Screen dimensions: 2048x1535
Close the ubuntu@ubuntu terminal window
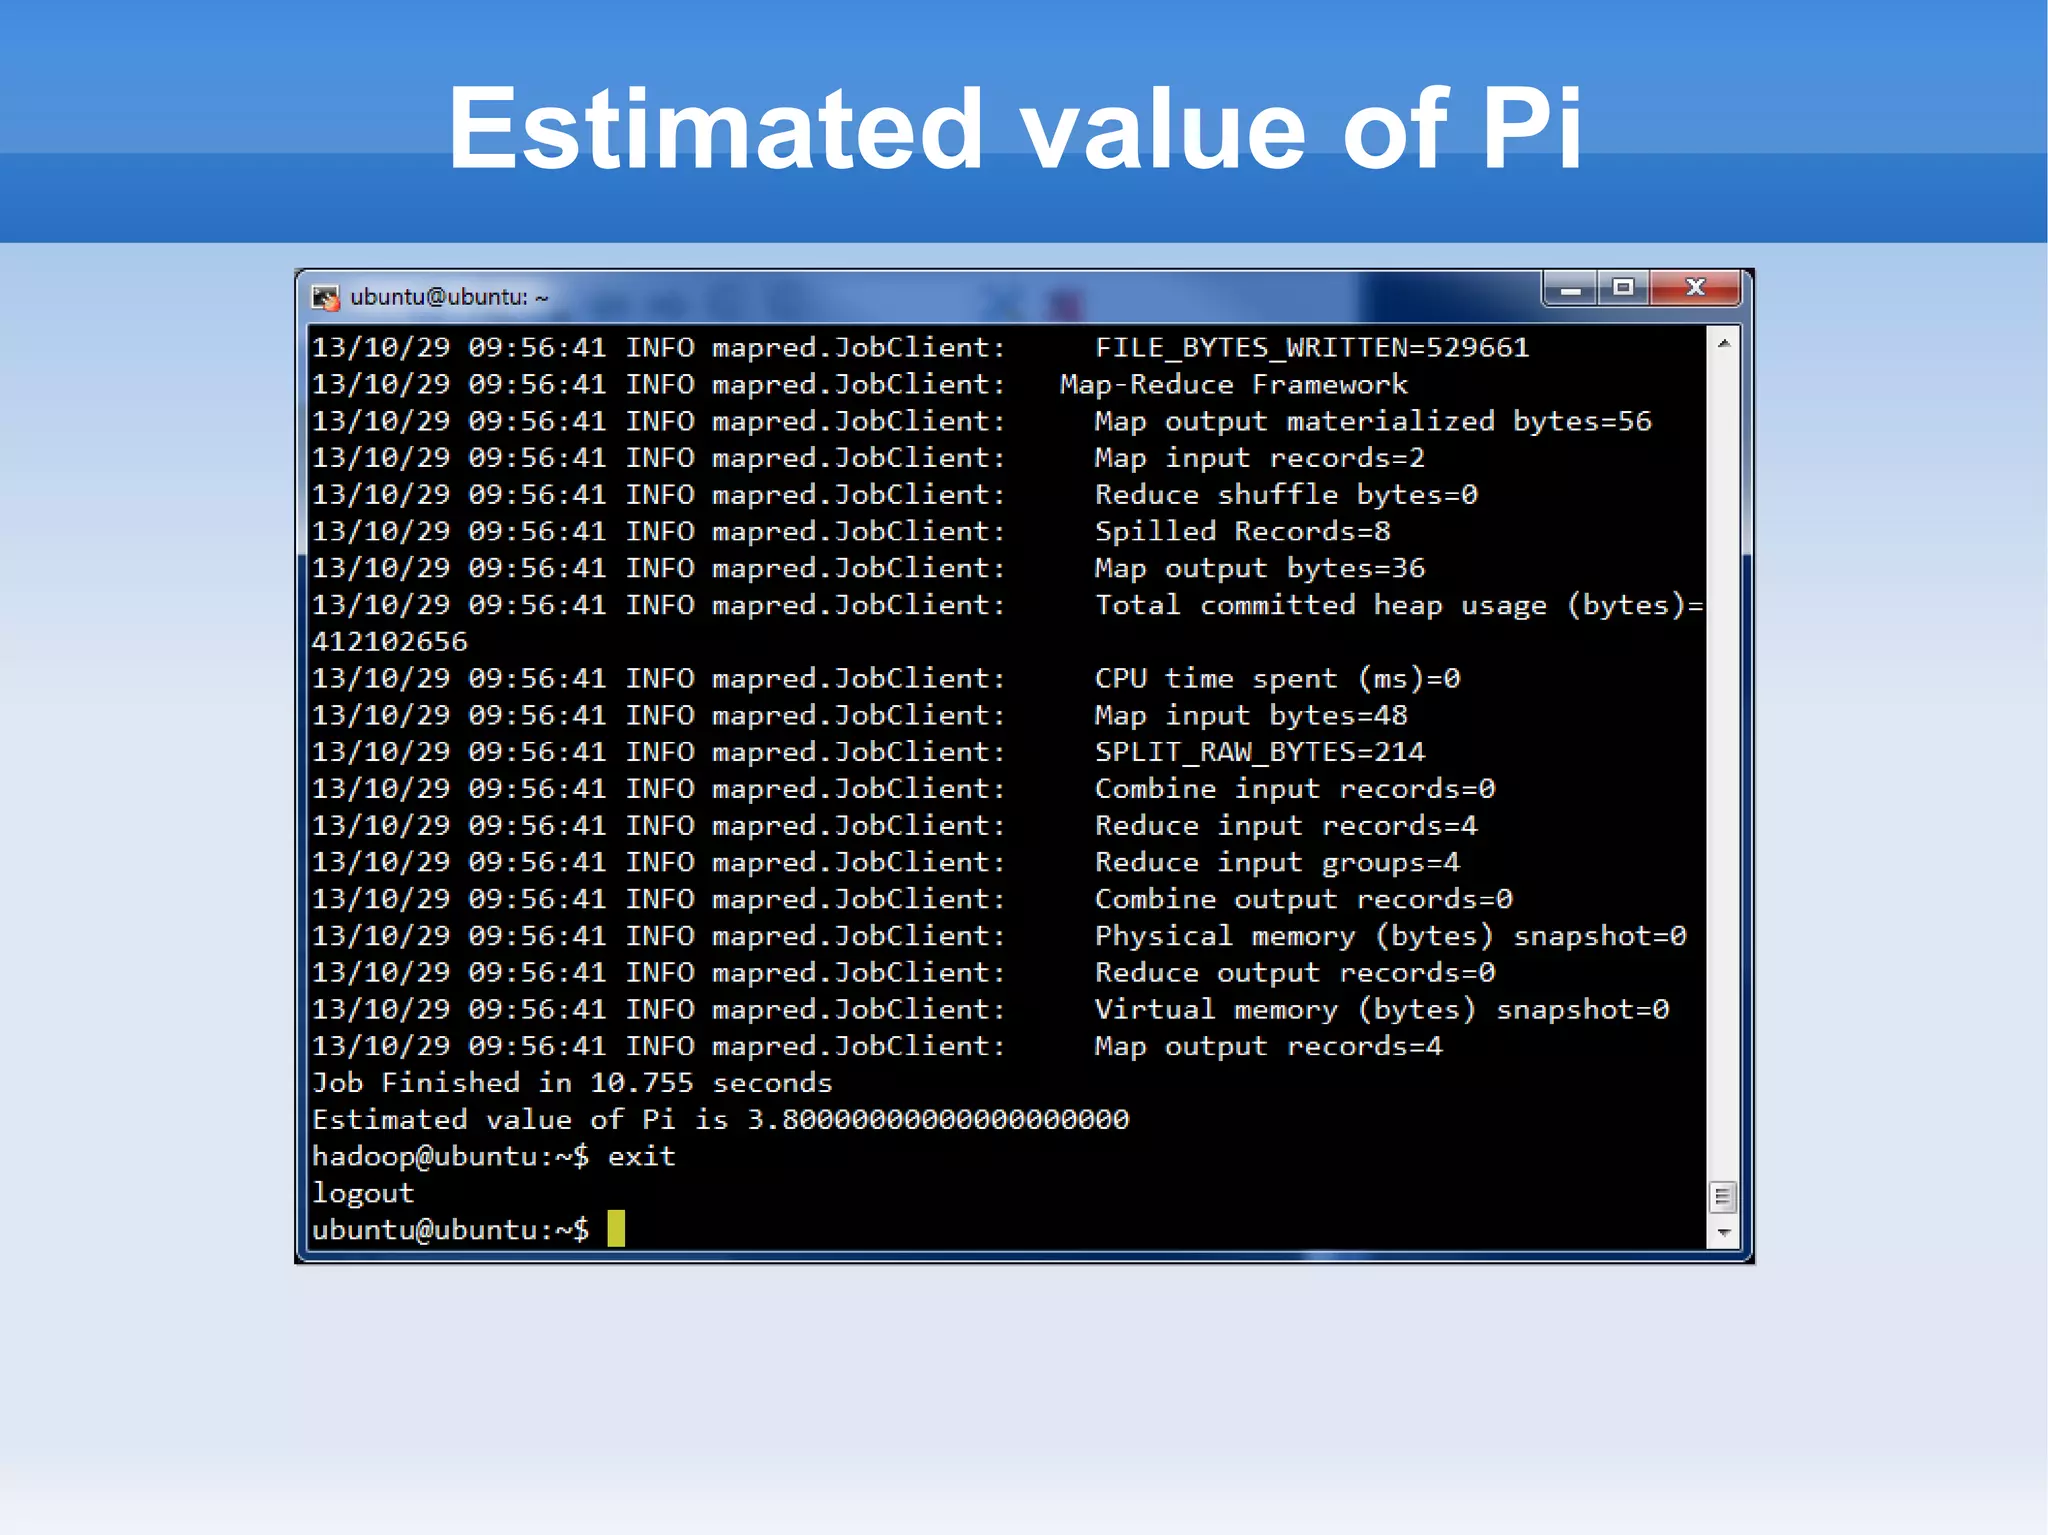click(1696, 289)
